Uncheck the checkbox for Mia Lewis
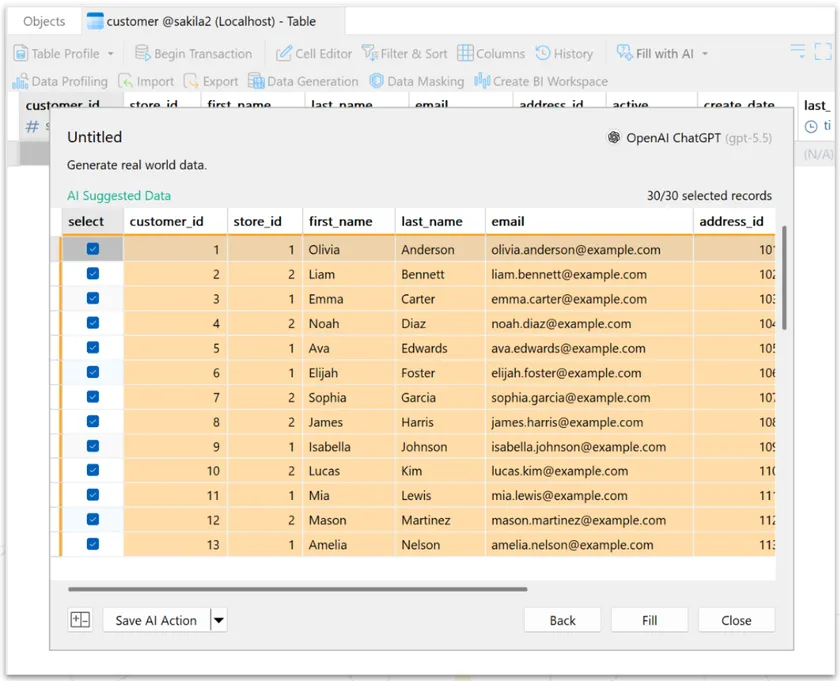 point(93,495)
